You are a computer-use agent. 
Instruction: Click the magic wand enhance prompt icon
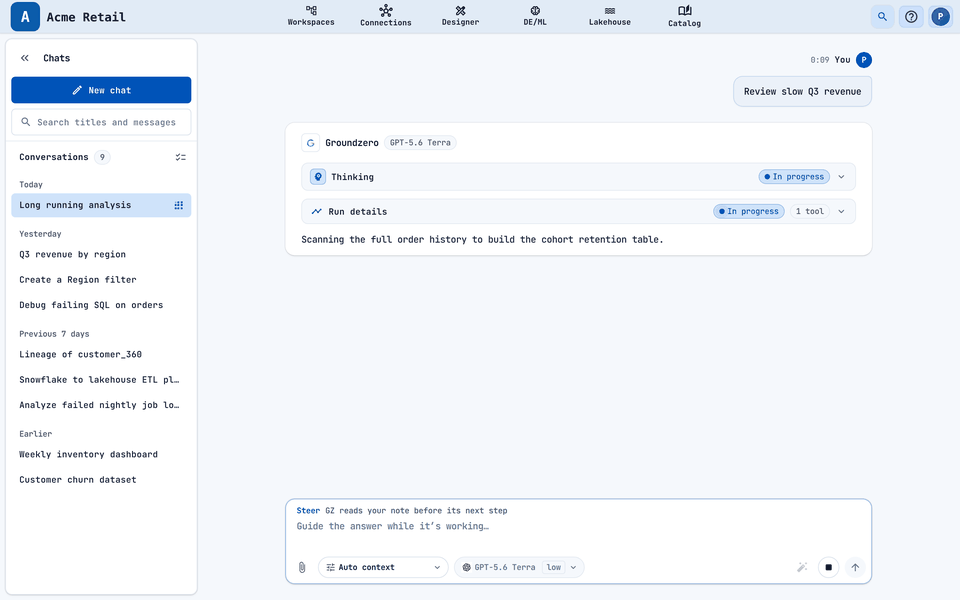[x=802, y=568]
